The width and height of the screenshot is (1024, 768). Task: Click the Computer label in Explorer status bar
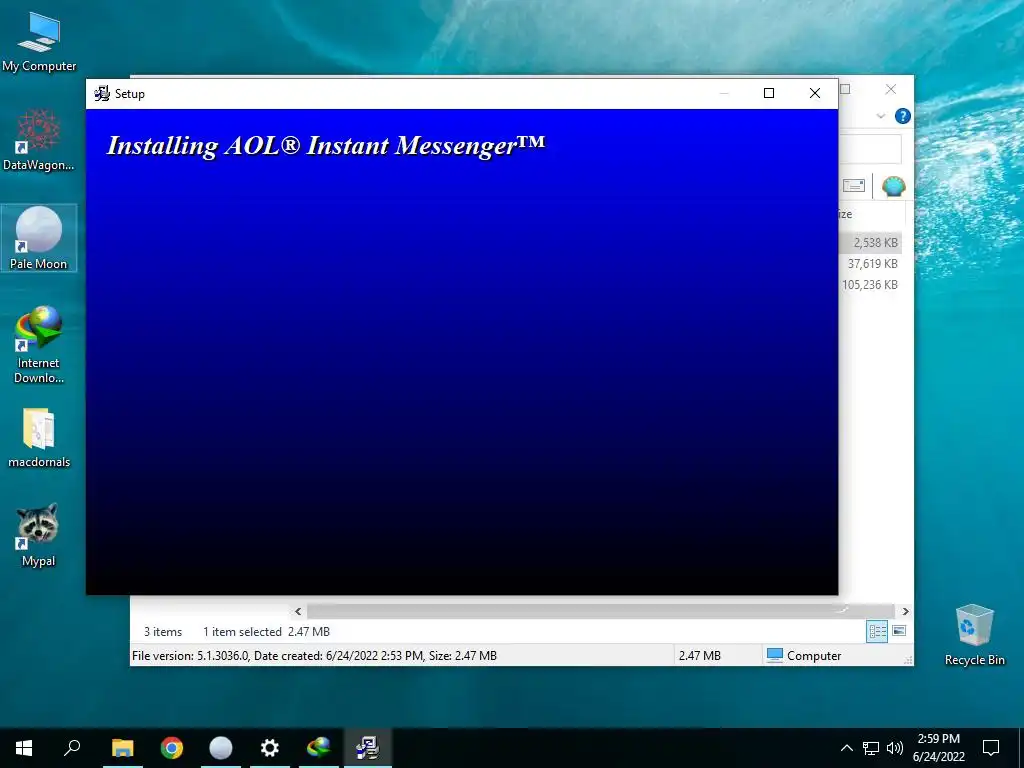click(x=814, y=656)
